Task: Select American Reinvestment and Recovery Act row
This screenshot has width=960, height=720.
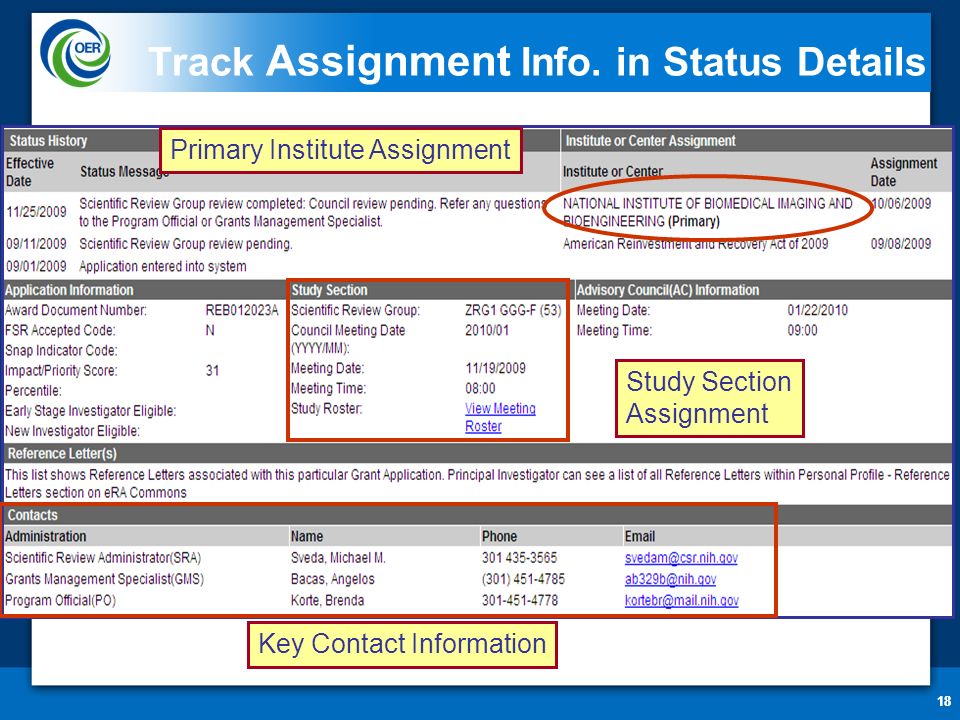Action: coord(696,244)
